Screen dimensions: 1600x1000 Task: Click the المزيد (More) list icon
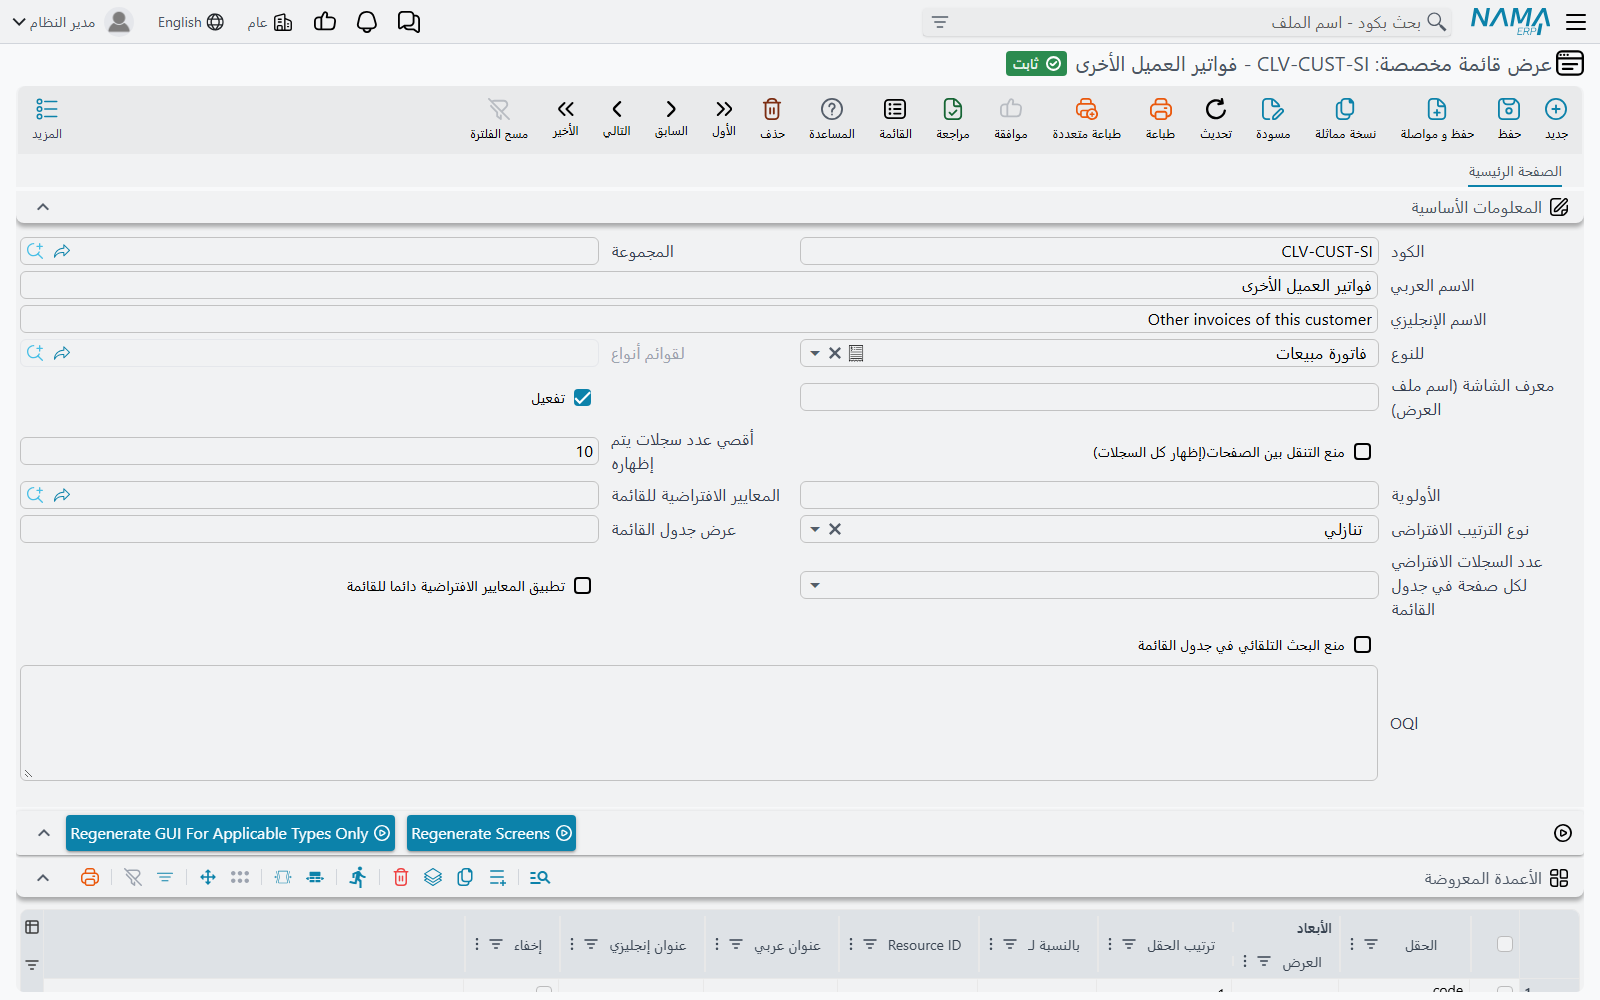pos(47,109)
